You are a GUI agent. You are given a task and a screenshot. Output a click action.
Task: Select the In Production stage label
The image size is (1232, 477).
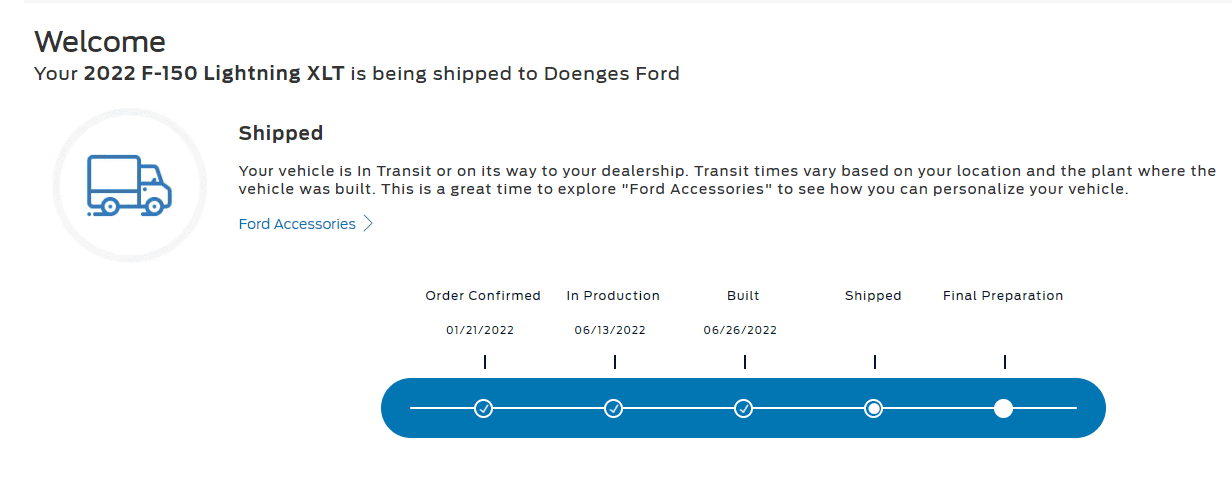[x=613, y=296]
